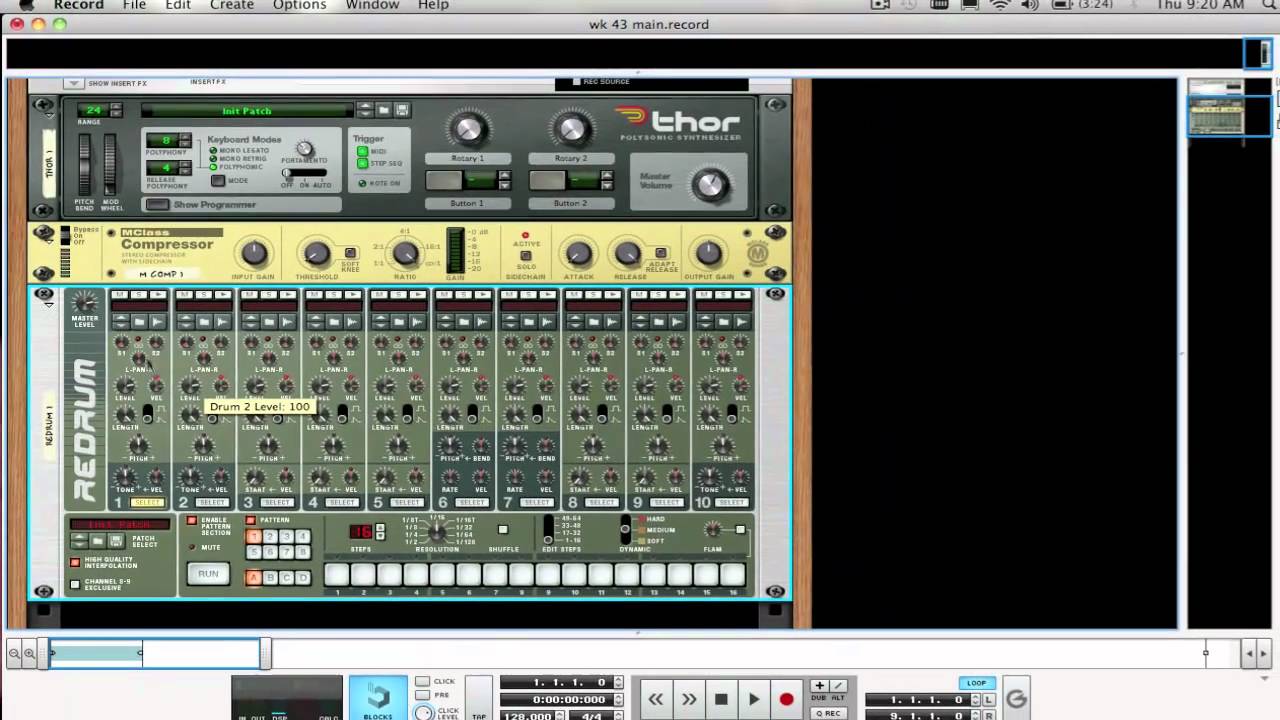The width and height of the screenshot is (1280, 720).
Task: Enable Channel 8-9 Exclusive on Redrum
Action: click(75, 584)
